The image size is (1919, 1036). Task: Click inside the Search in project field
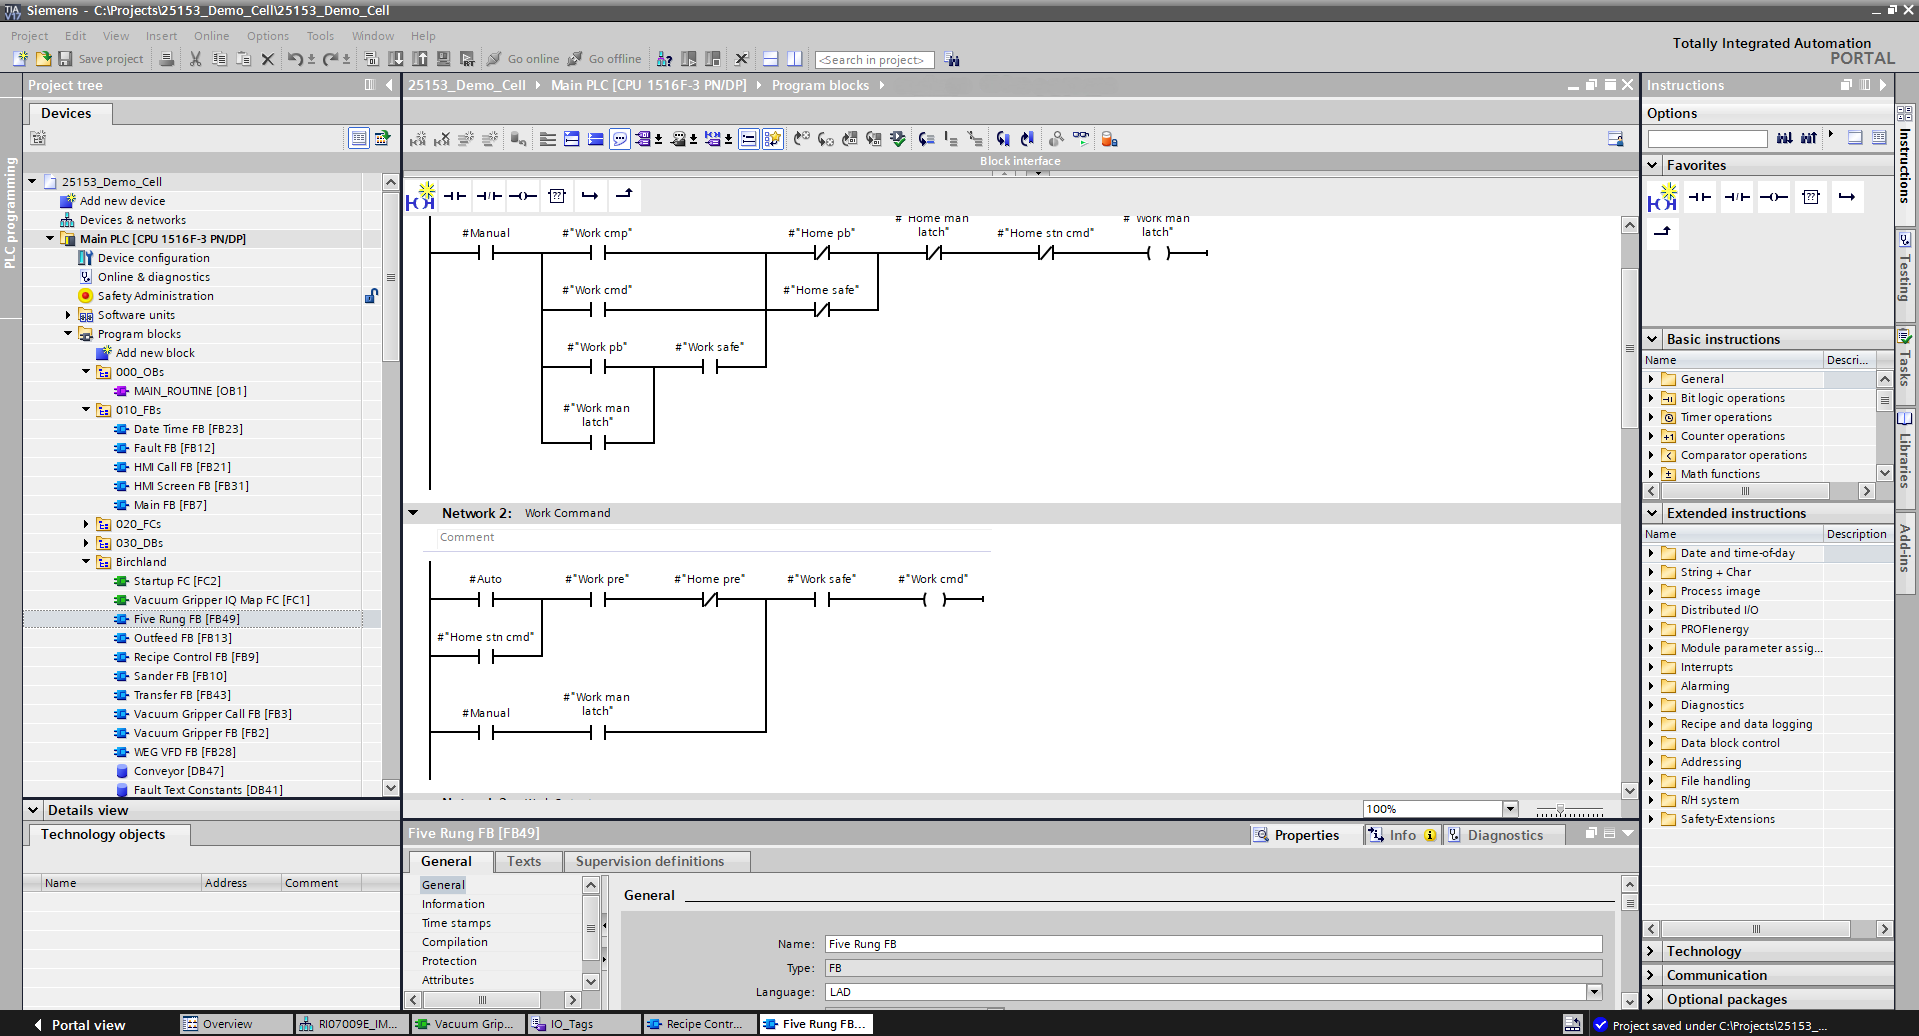point(874,60)
